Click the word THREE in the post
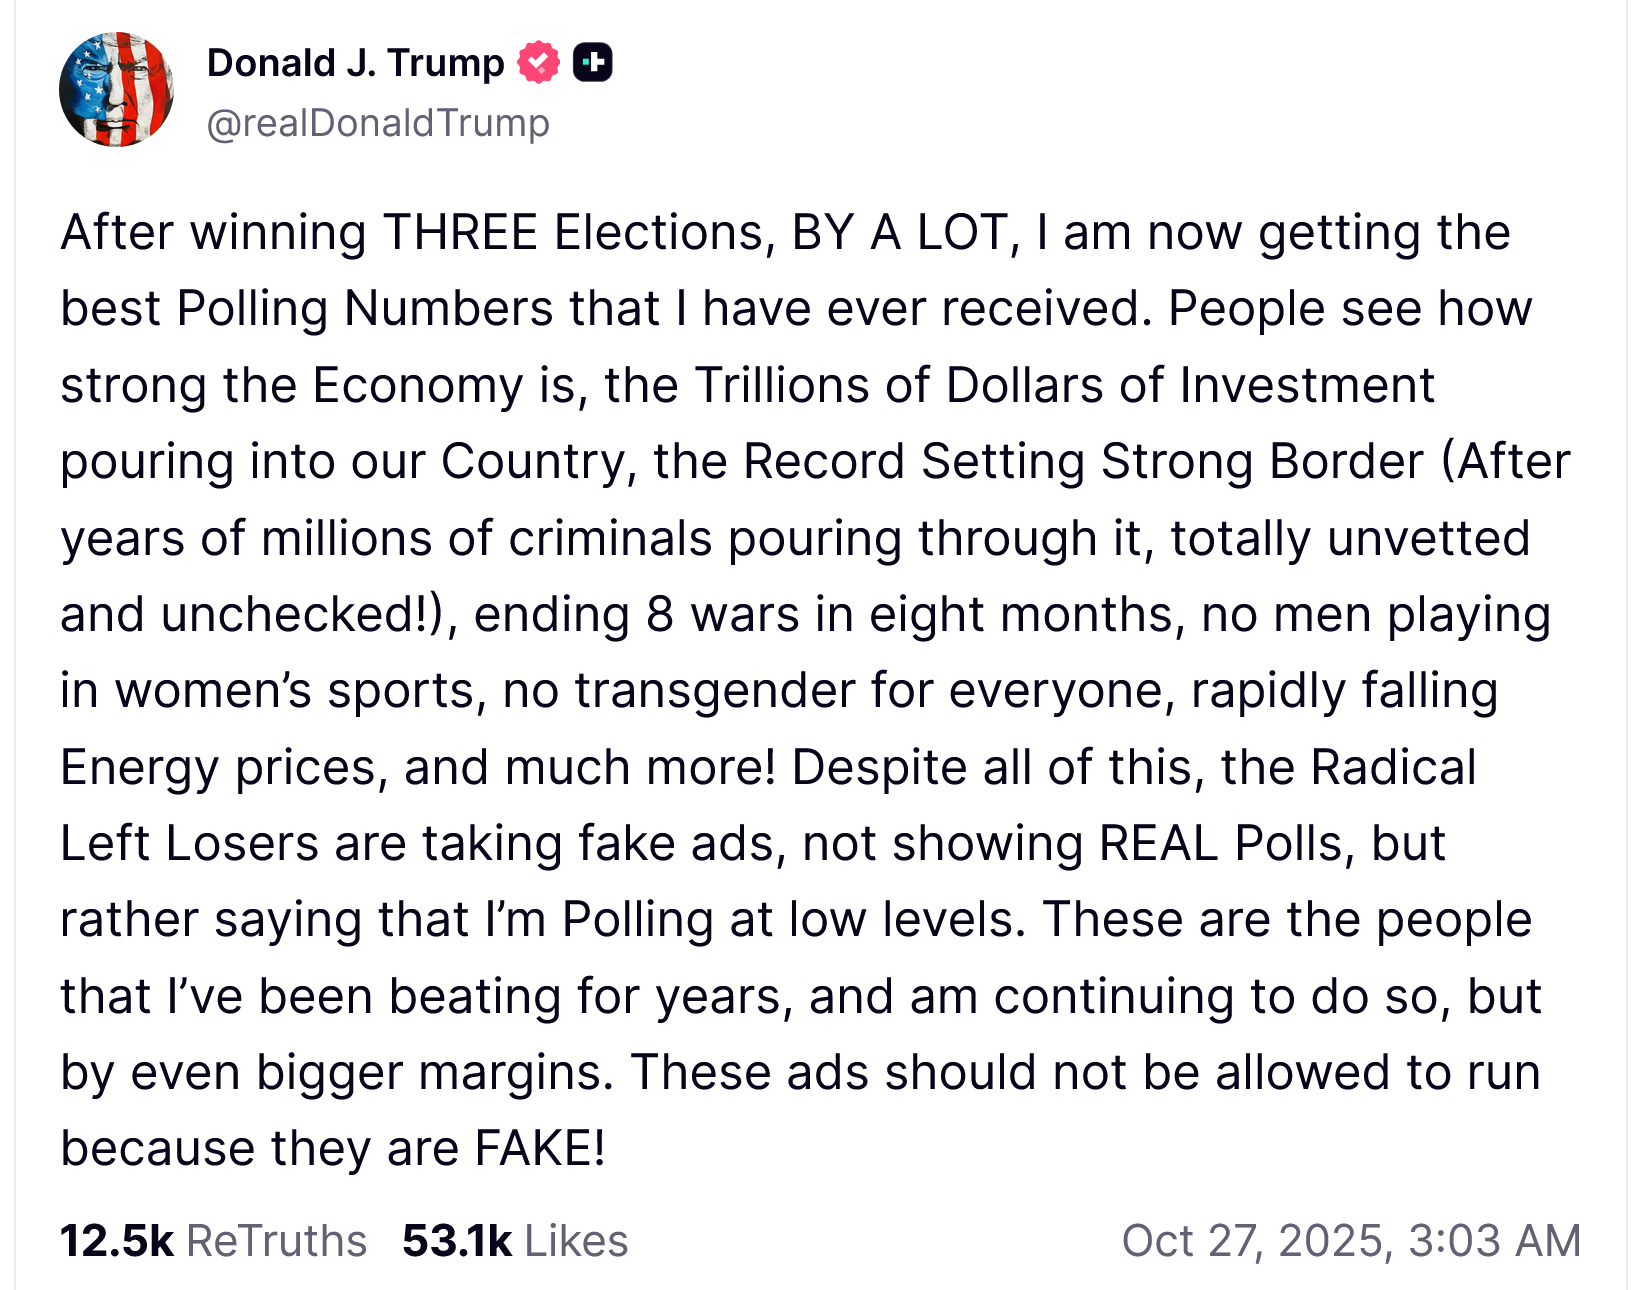The height and width of the screenshot is (1290, 1636). [x=460, y=233]
